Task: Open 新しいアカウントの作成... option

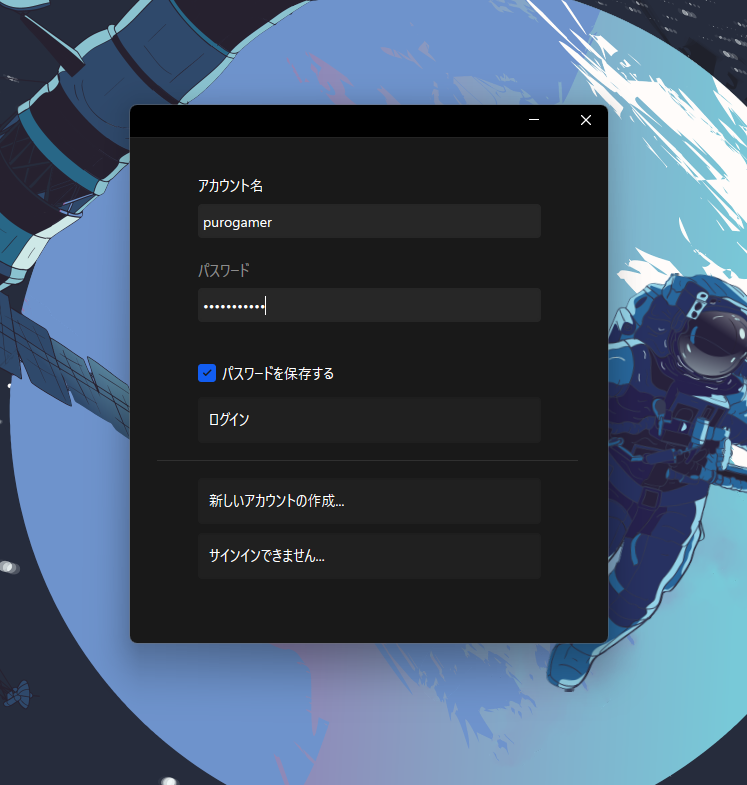Action: (x=369, y=501)
